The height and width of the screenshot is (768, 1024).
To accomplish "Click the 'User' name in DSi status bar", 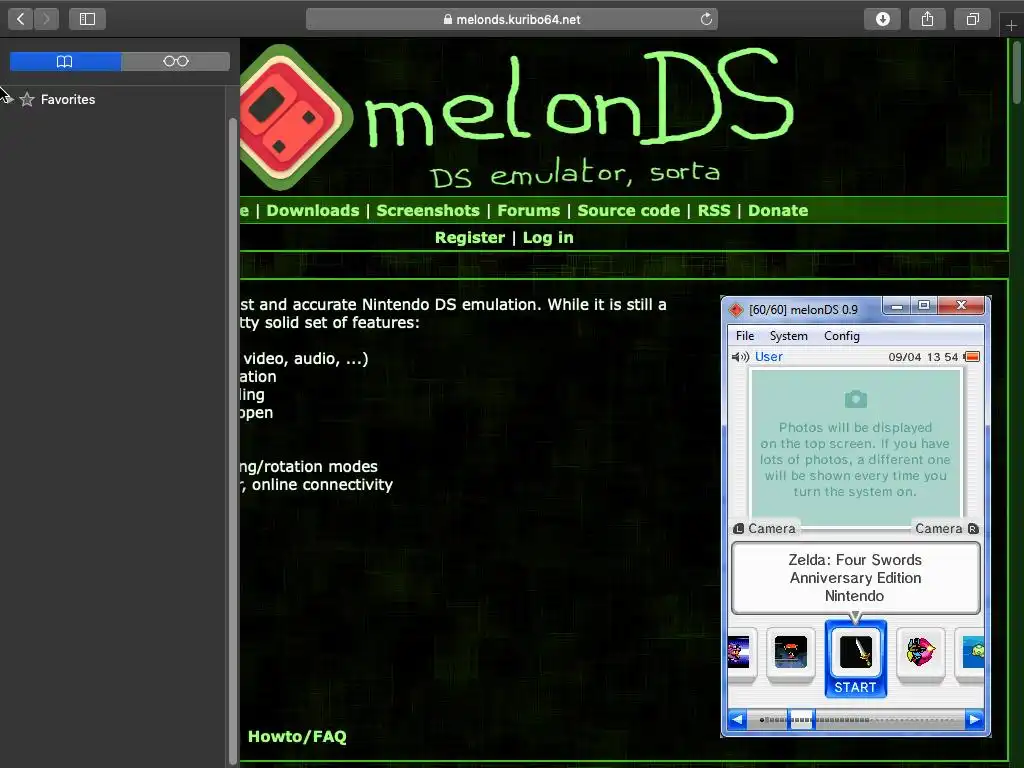I will click(769, 357).
